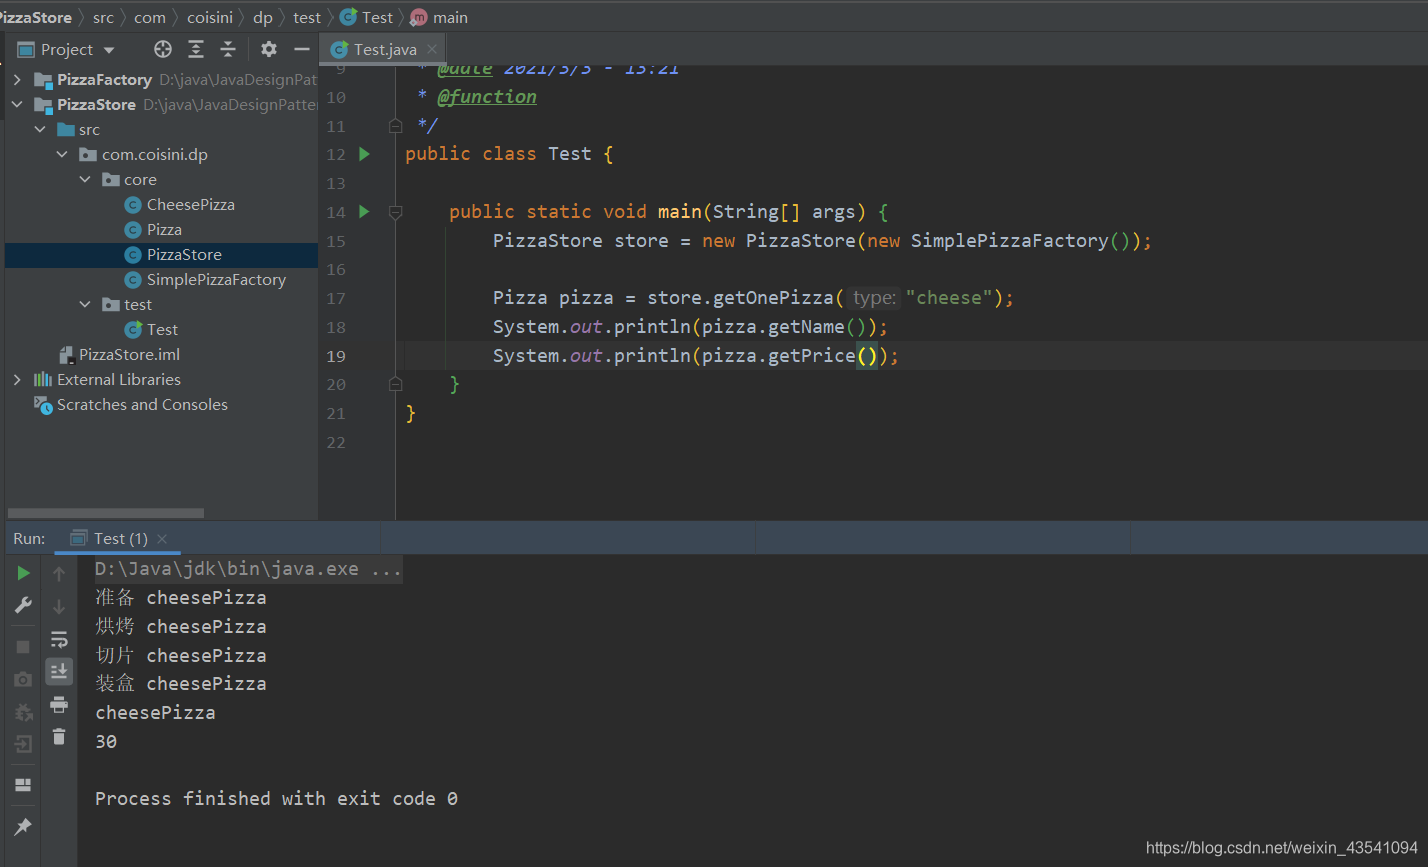Click the Stop square icon in Run panel
The height and width of the screenshot is (867, 1428).
click(23, 647)
